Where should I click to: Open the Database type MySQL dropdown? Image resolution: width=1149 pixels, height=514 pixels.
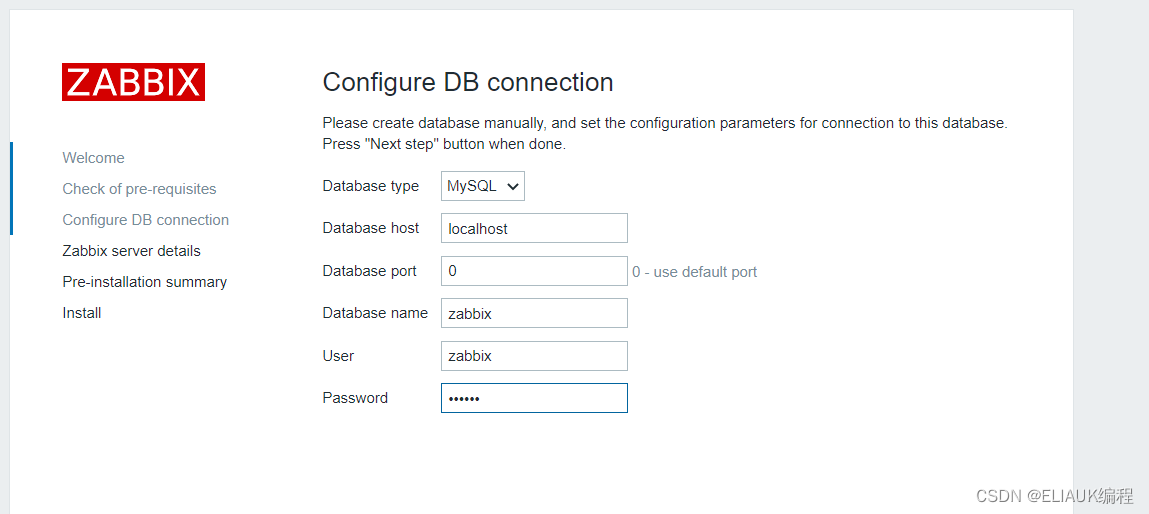pyautogui.click(x=483, y=186)
